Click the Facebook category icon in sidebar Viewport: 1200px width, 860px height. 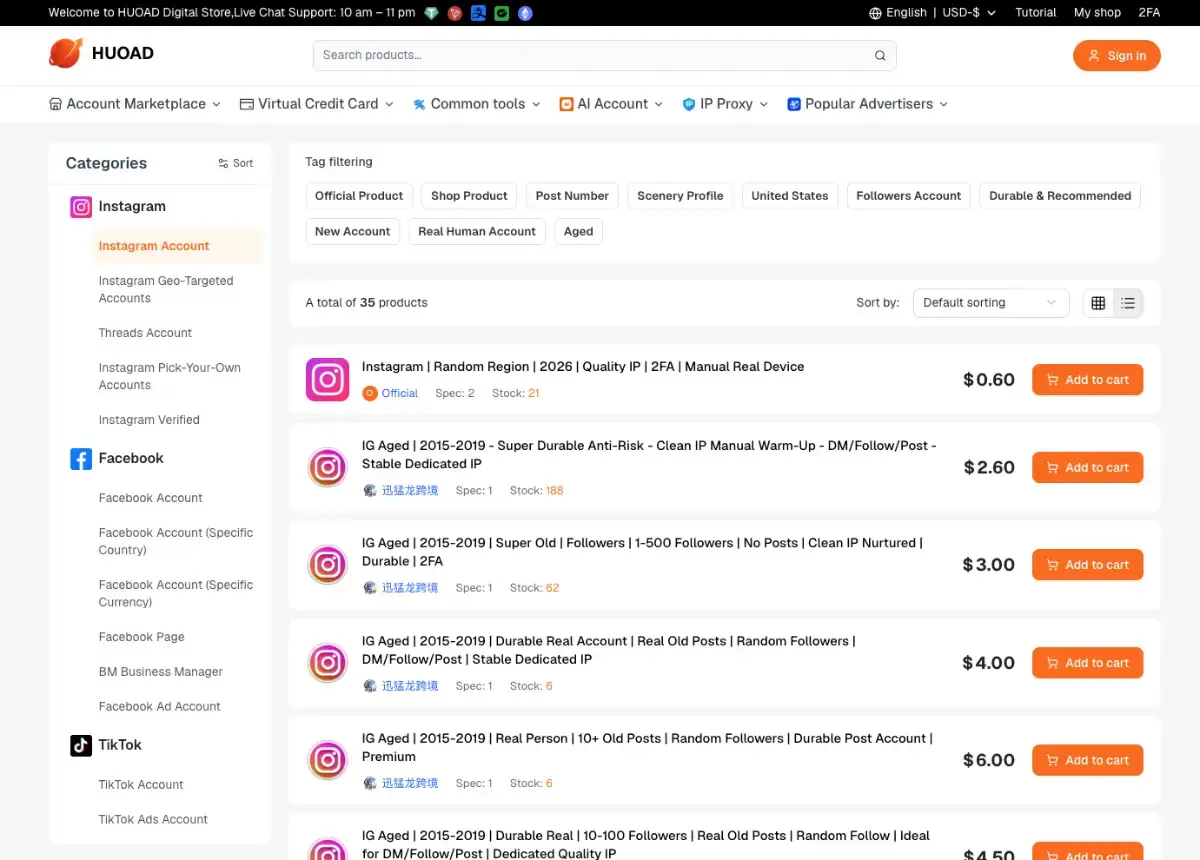81,459
